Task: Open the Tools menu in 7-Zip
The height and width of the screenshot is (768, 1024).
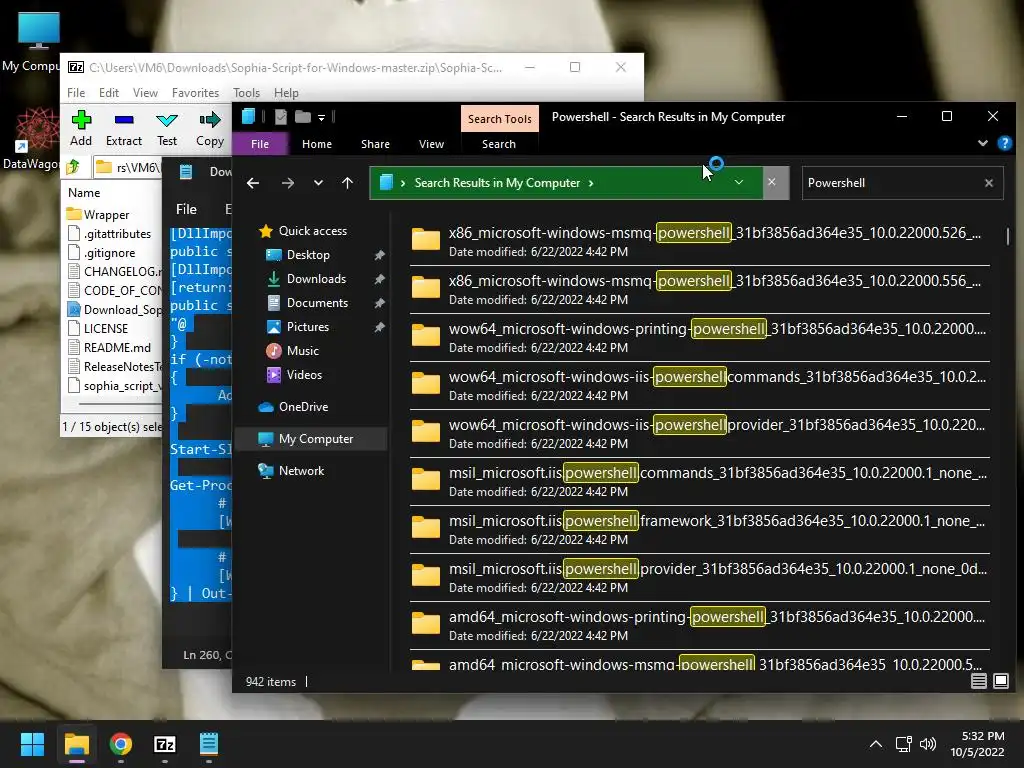Action: click(x=246, y=93)
